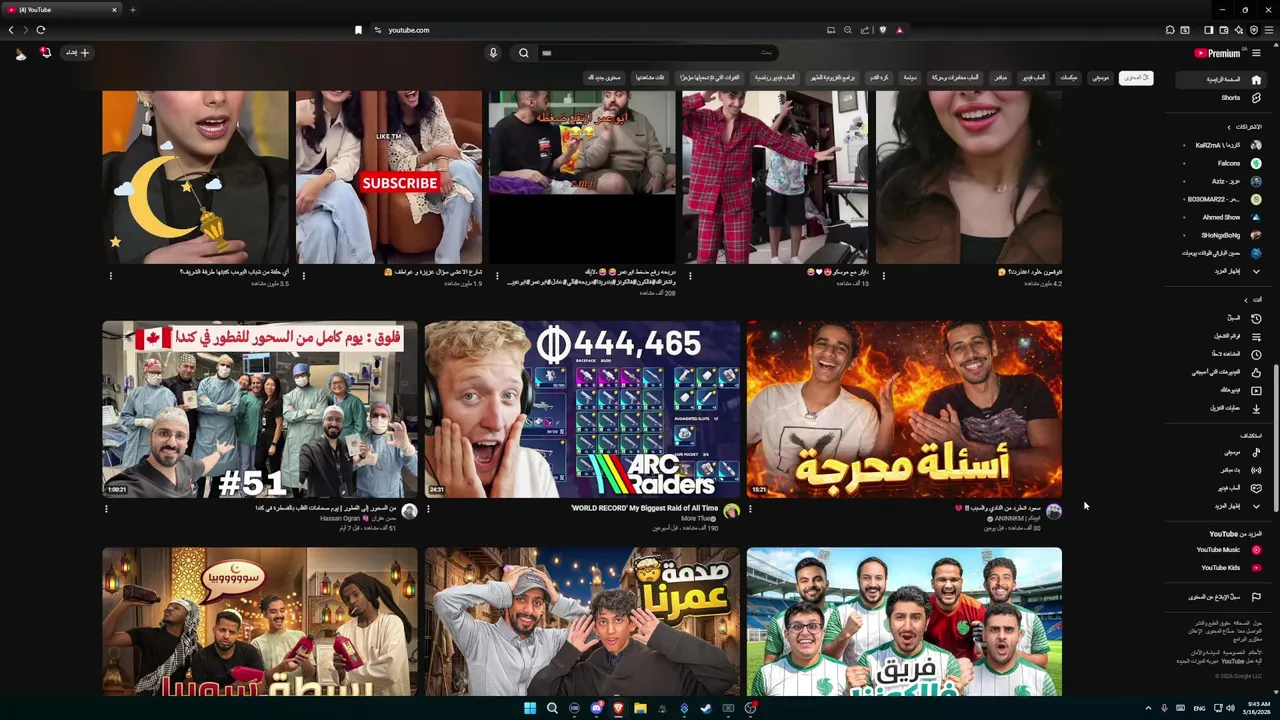
Task: Click 'WORLD RECORD' My Biggest Raid title
Action: 644,508
